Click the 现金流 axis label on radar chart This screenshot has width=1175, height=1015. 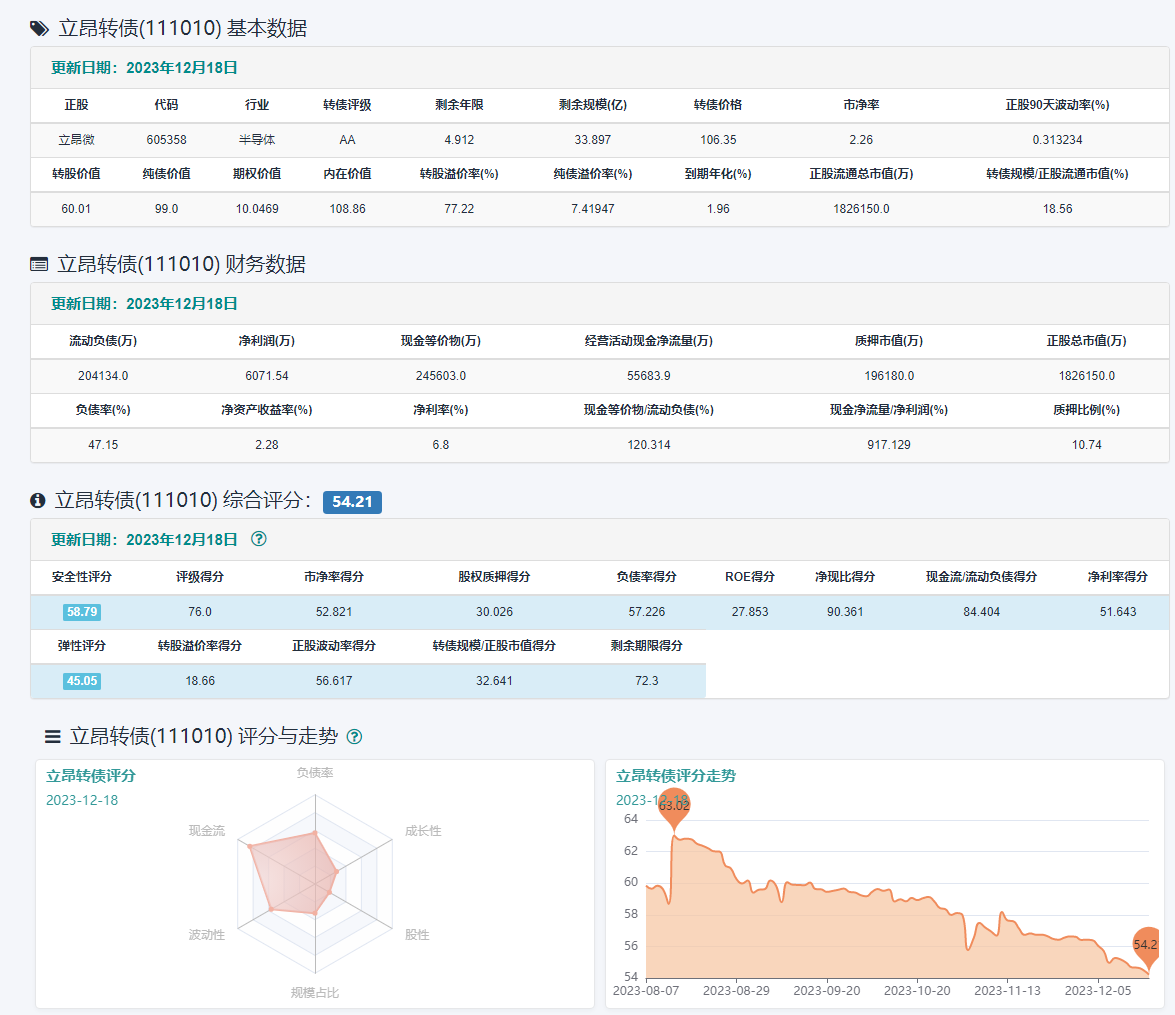[207, 831]
